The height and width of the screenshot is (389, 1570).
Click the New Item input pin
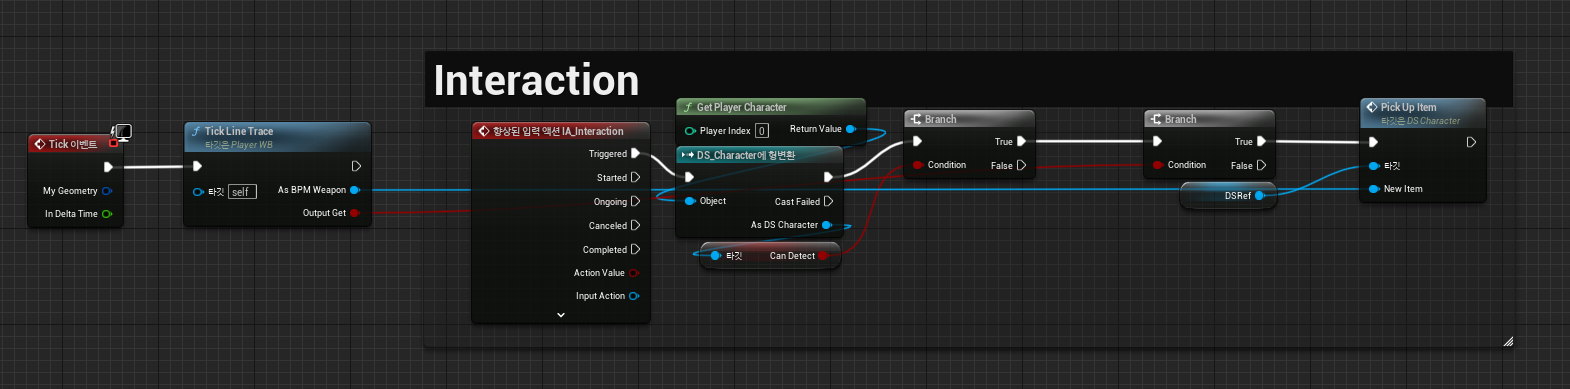click(x=1374, y=189)
